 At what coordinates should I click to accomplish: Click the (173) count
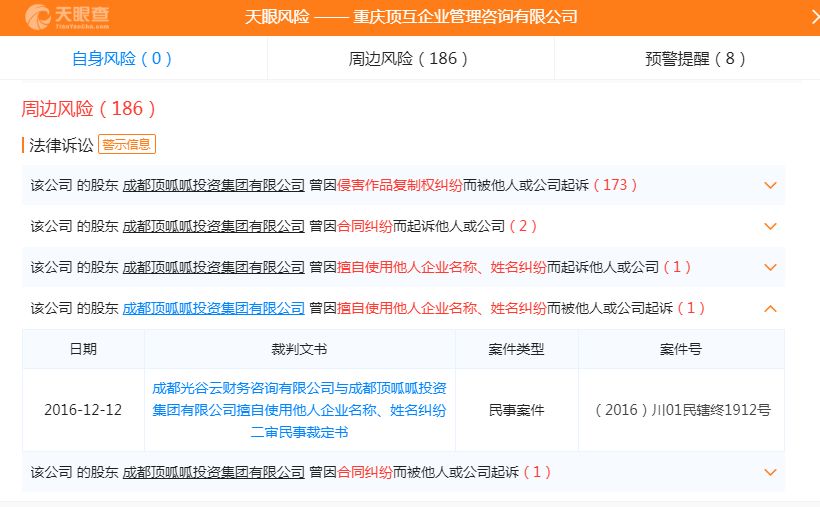click(615, 185)
